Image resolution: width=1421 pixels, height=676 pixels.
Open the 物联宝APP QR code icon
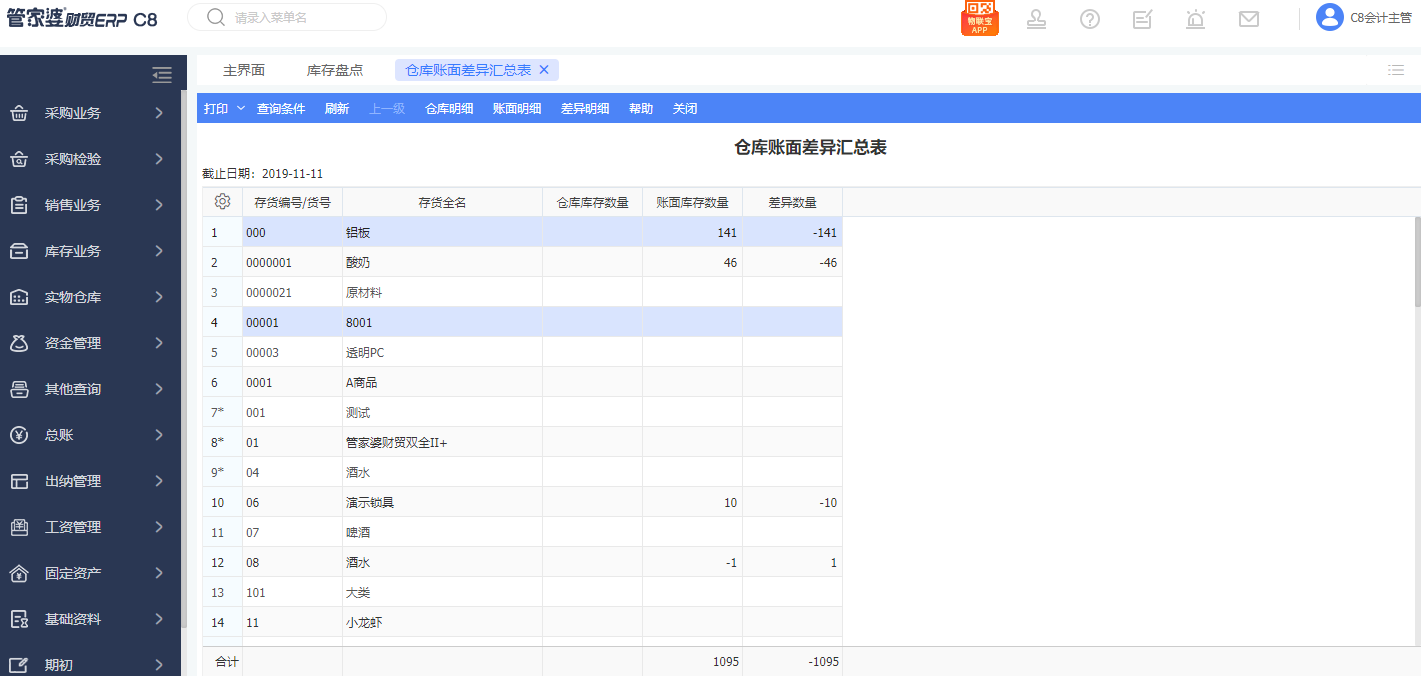coord(979,18)
